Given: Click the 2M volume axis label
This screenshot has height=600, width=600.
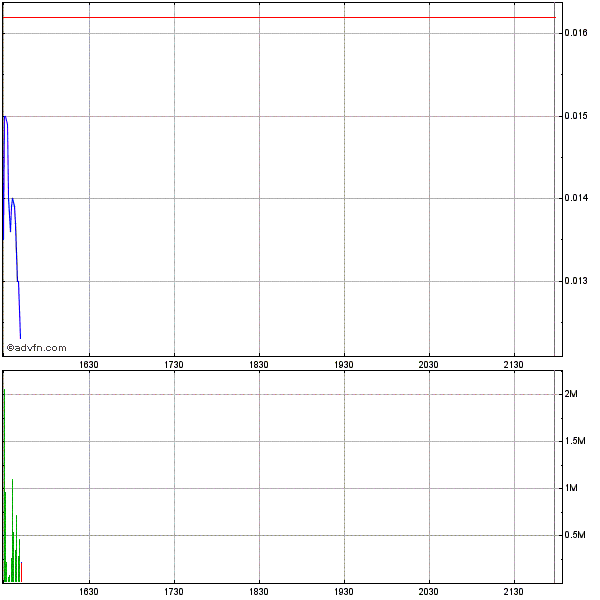Looking at the screenshot, I should [571, 394].
